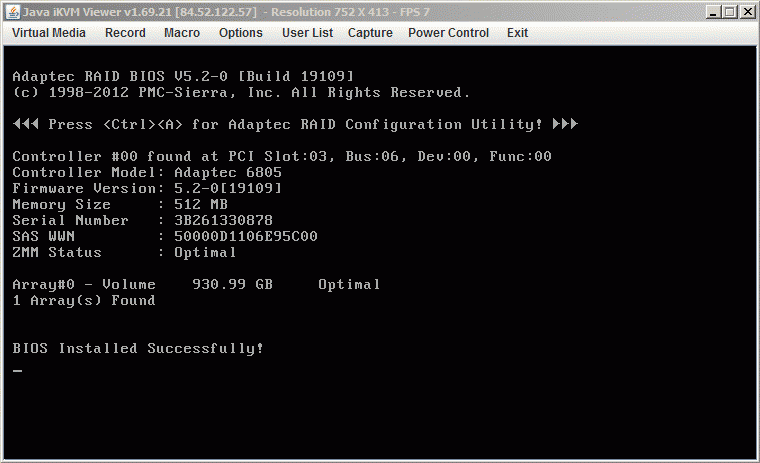The image size is (760, 463).
Task: Open the Capture menu
Action: 370,33
